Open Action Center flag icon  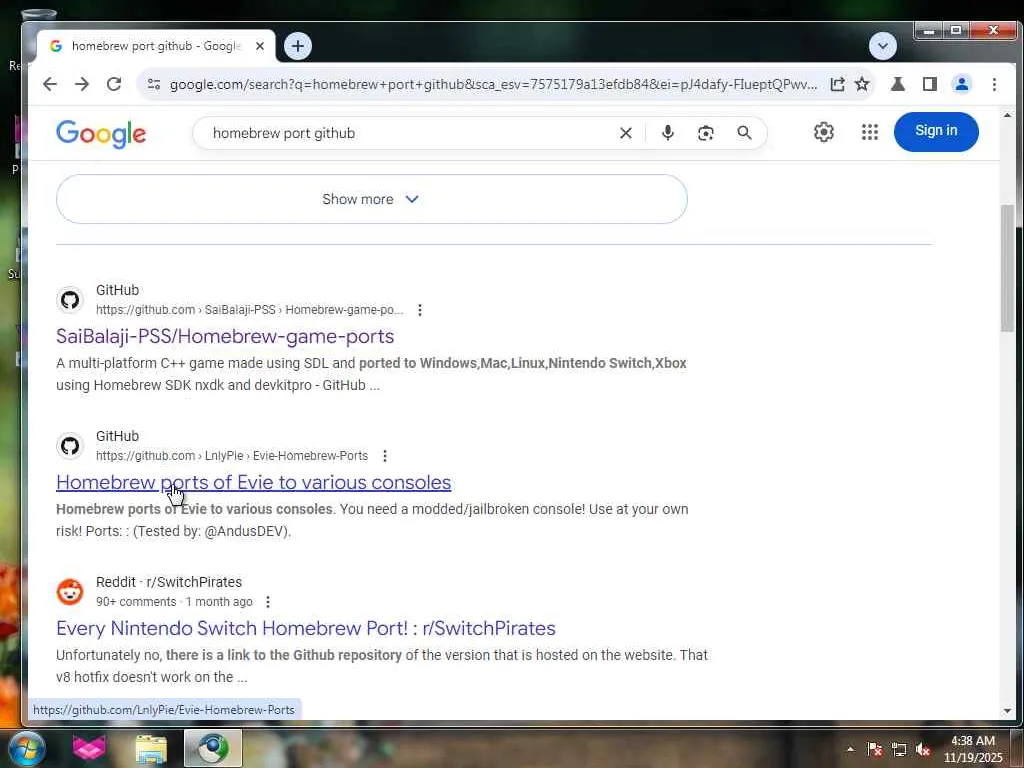(874, 749)
